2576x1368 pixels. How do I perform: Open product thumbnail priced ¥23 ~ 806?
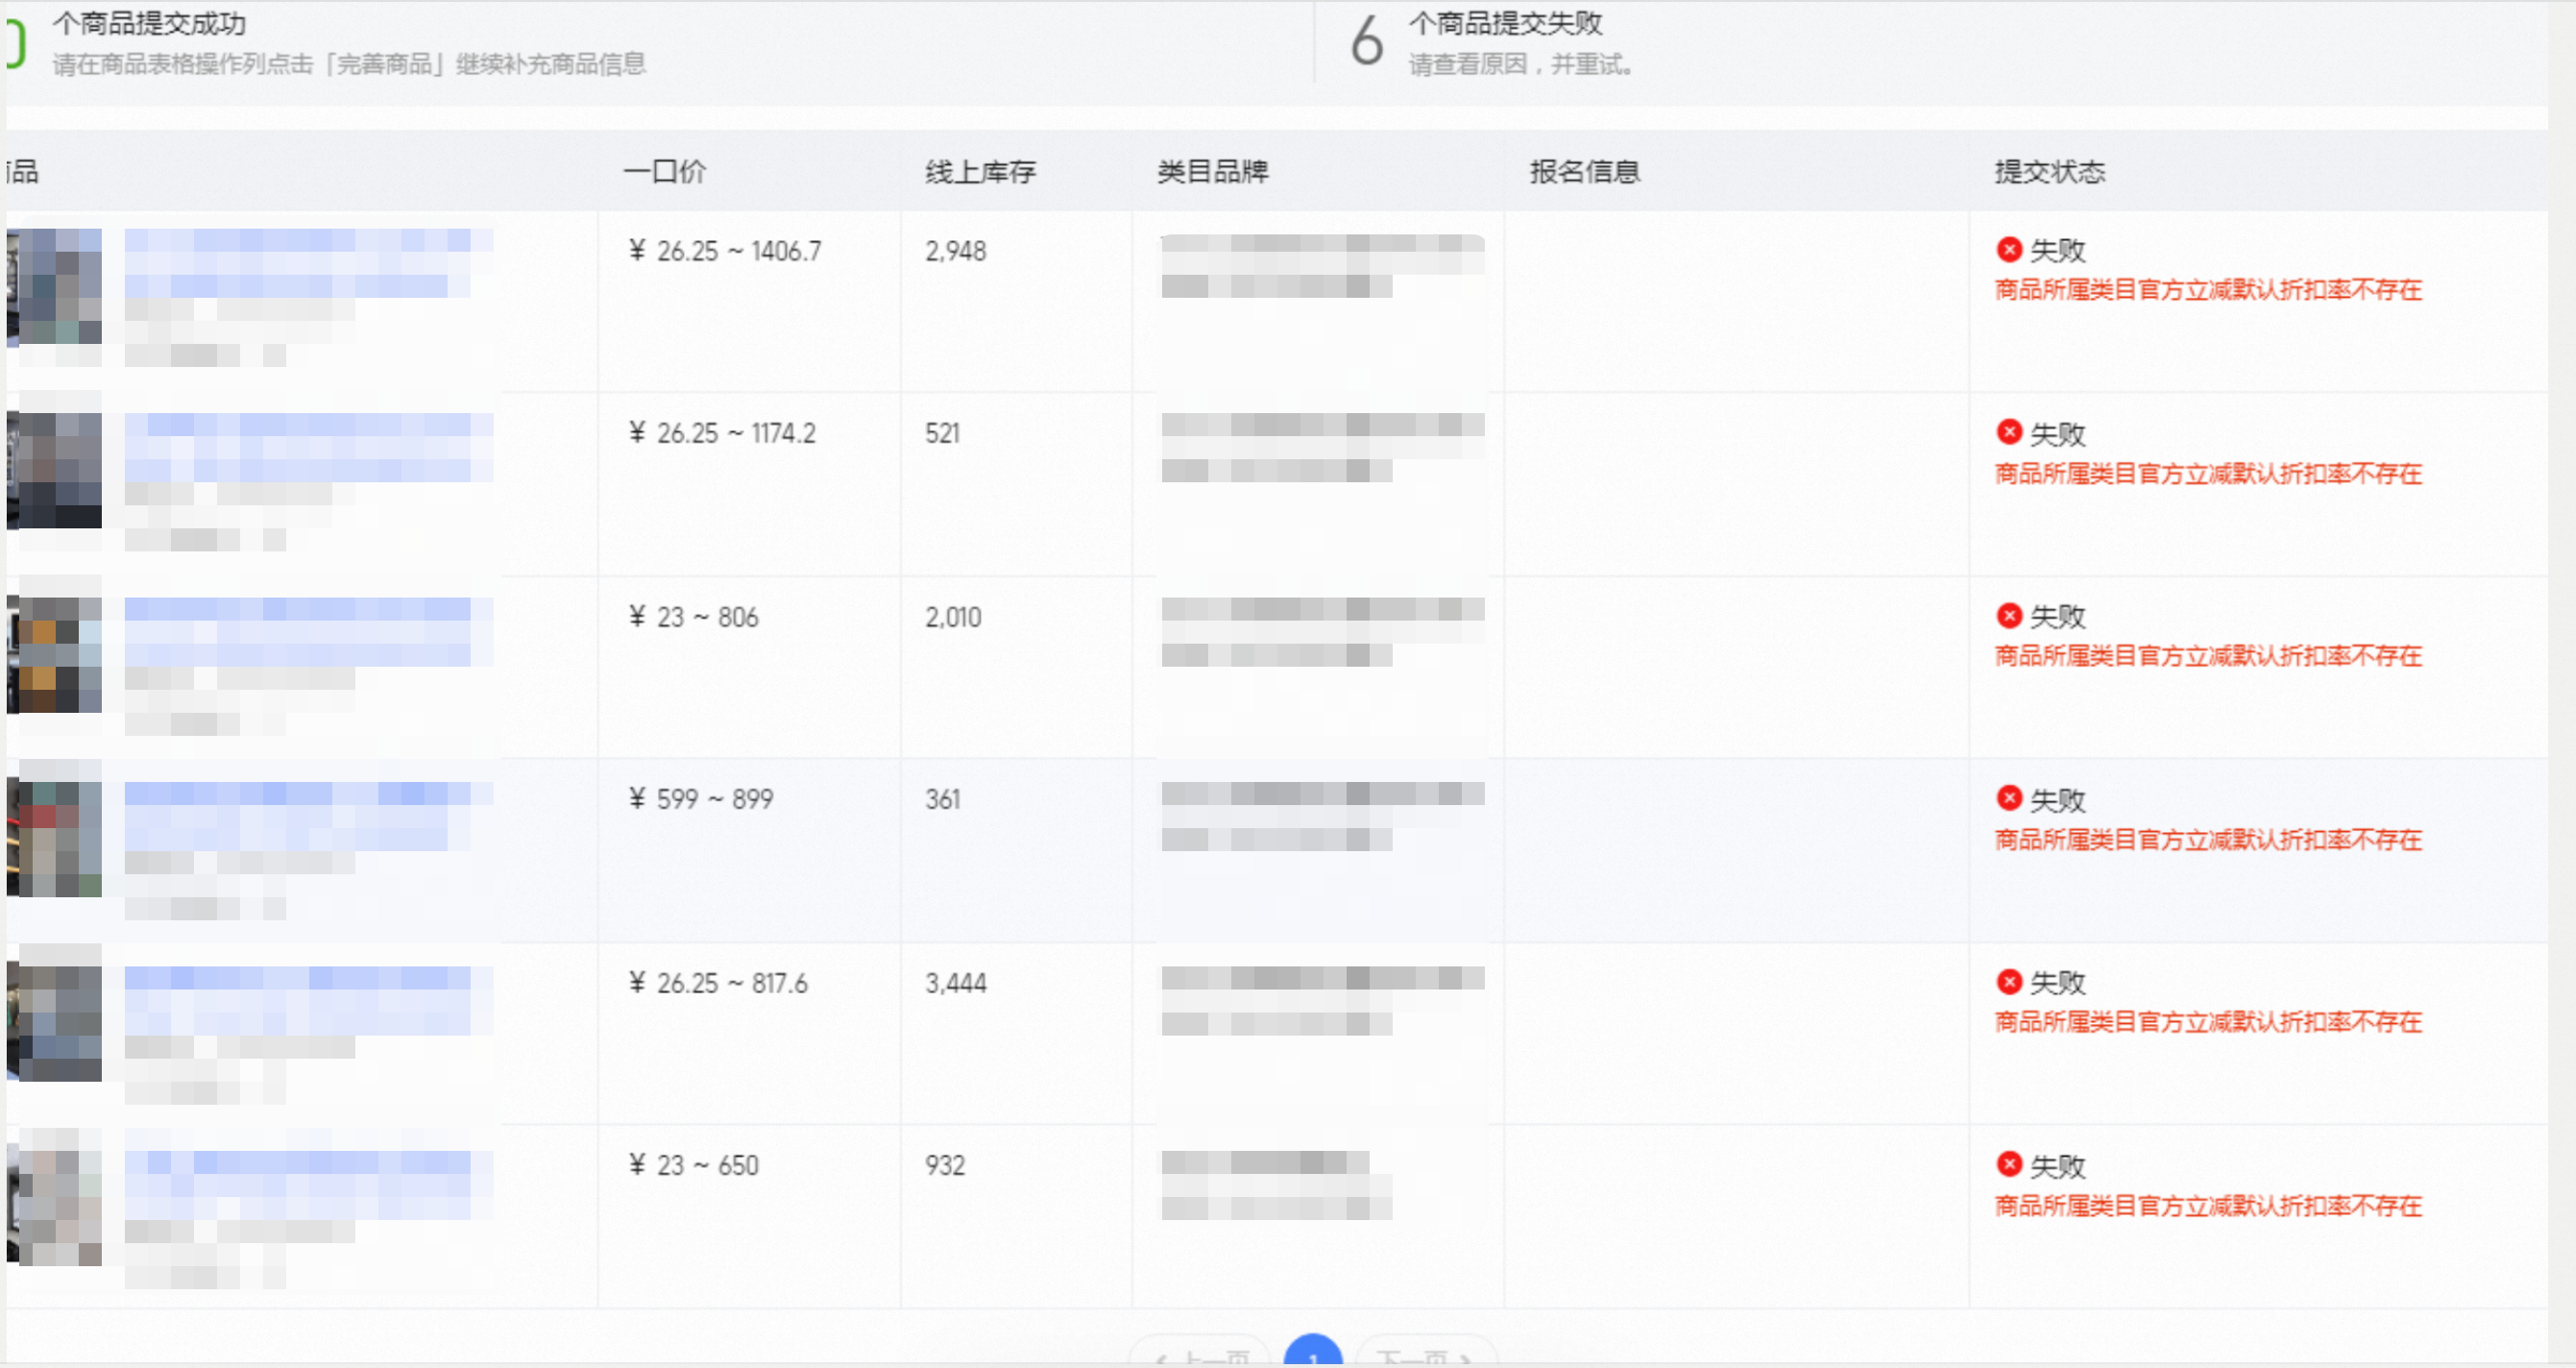click(x=54, y=654)
